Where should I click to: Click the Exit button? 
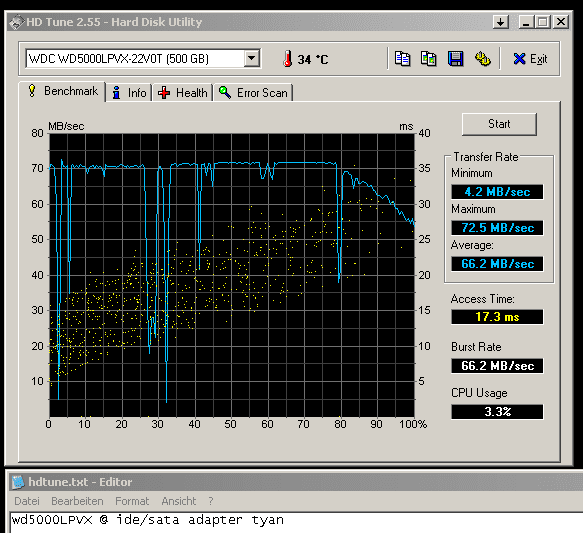(530, 59)
